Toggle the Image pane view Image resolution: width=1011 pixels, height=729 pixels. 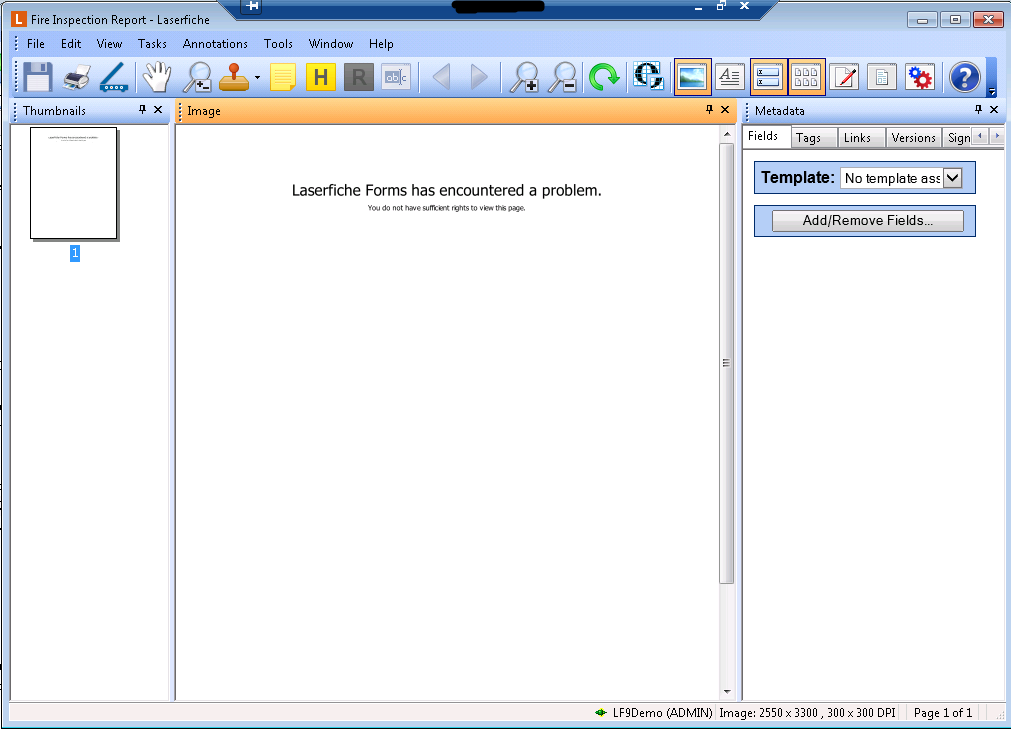click(692, 77)
